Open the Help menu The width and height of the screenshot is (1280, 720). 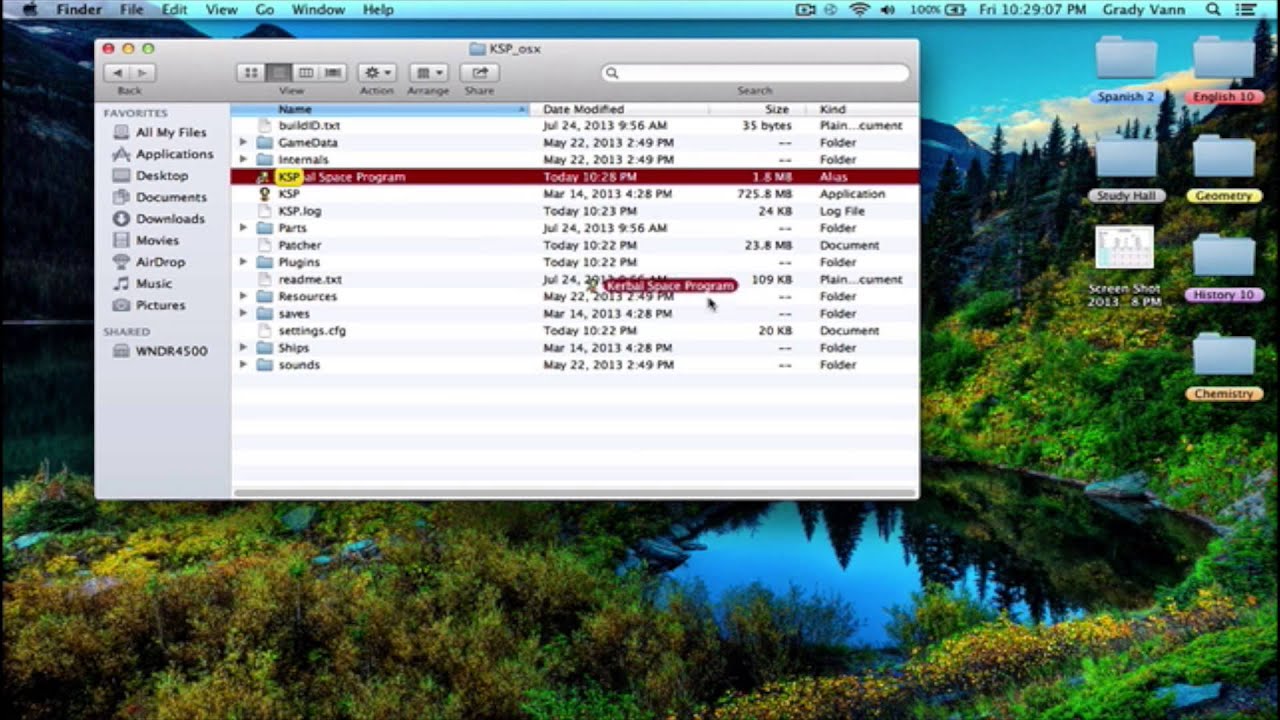click(378, 9)
